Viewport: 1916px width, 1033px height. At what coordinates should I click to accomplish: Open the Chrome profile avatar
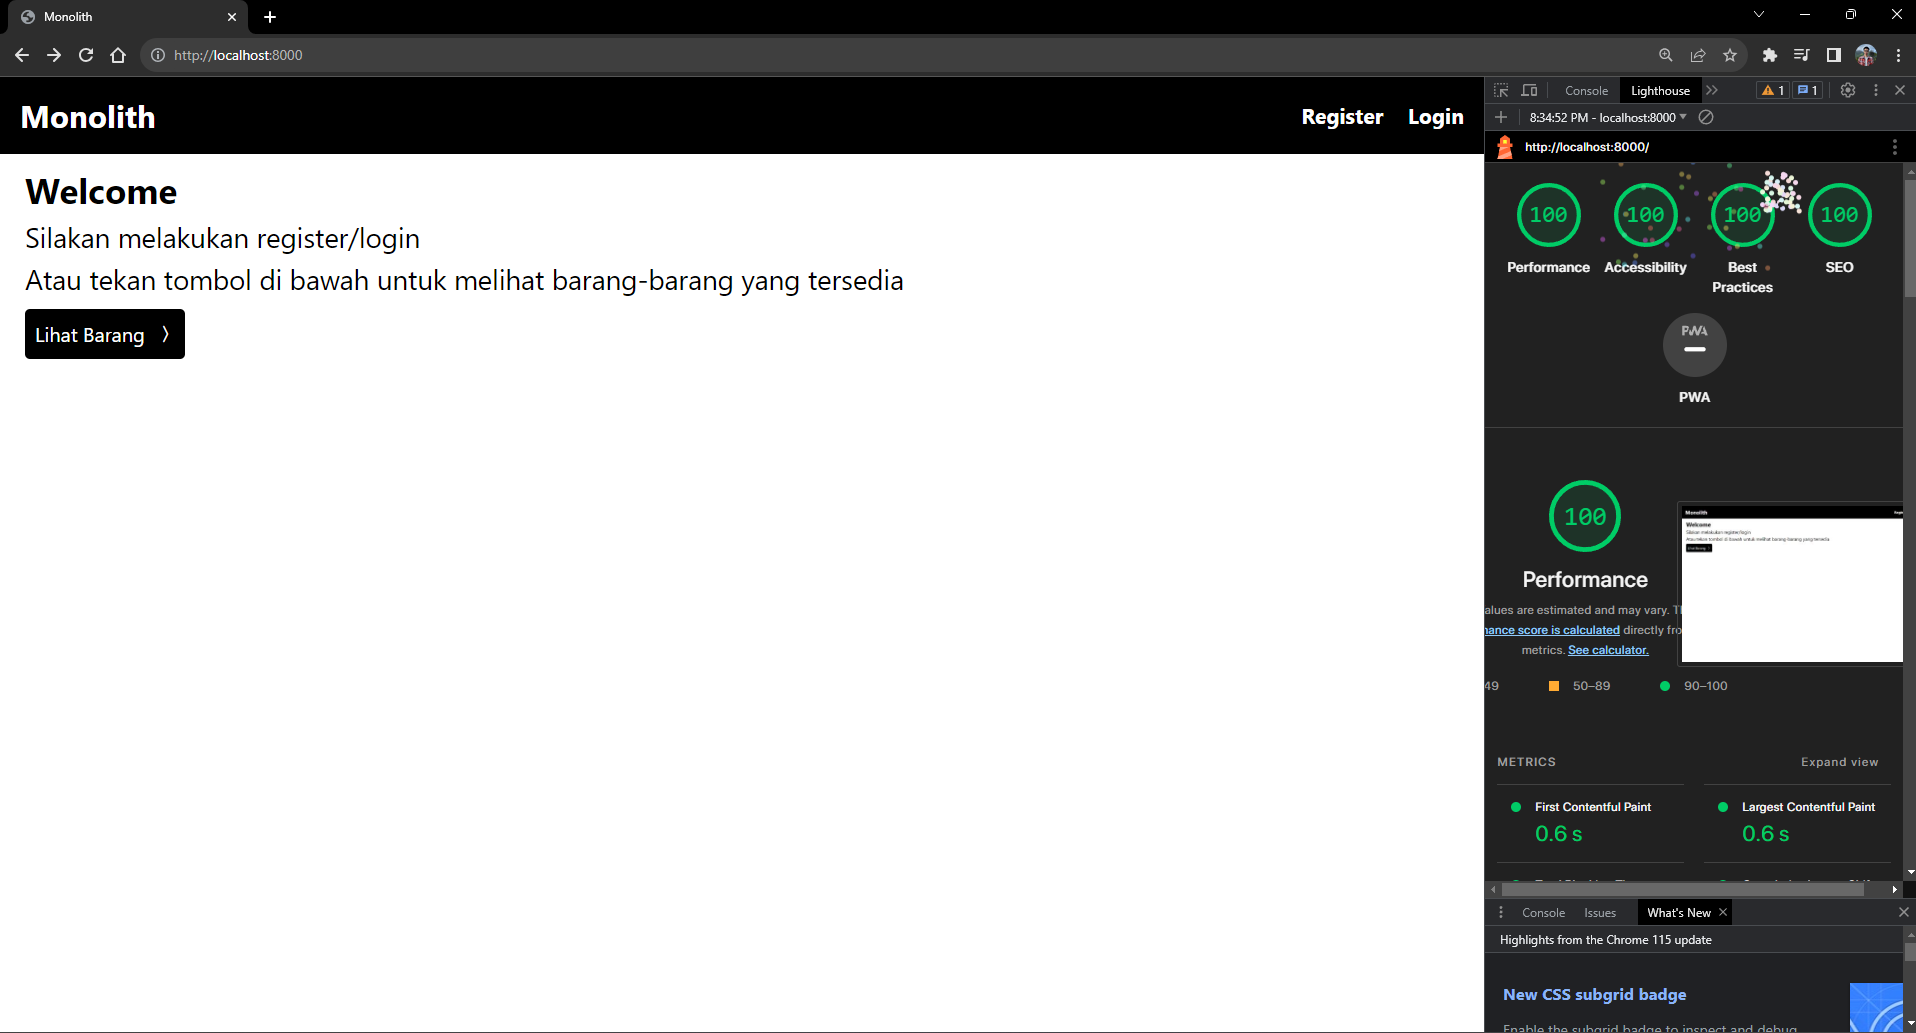tap(1866, 55)
